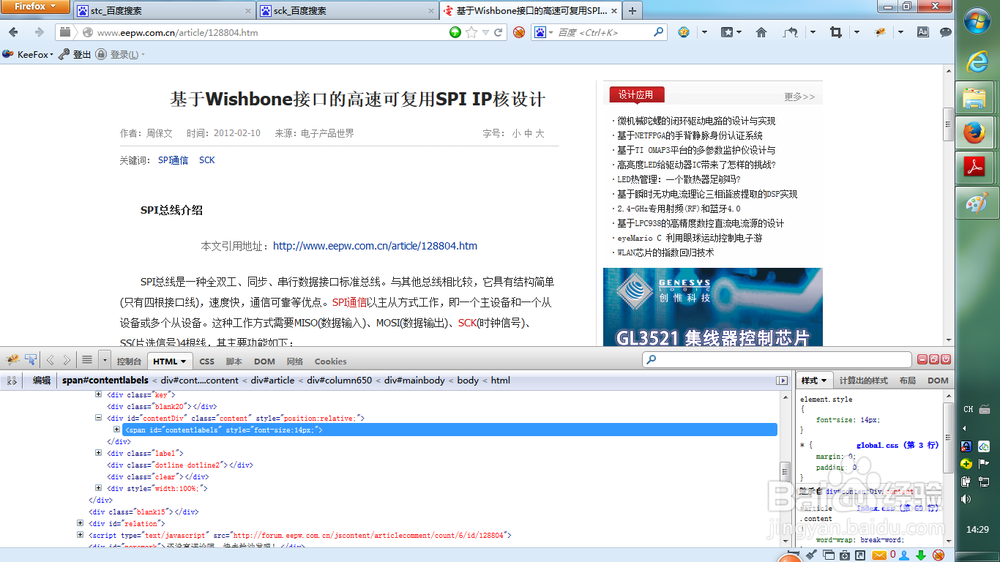1000x562 pixels.
Task: Open the SPI通信 keyword link
Action: coord(173,160)
